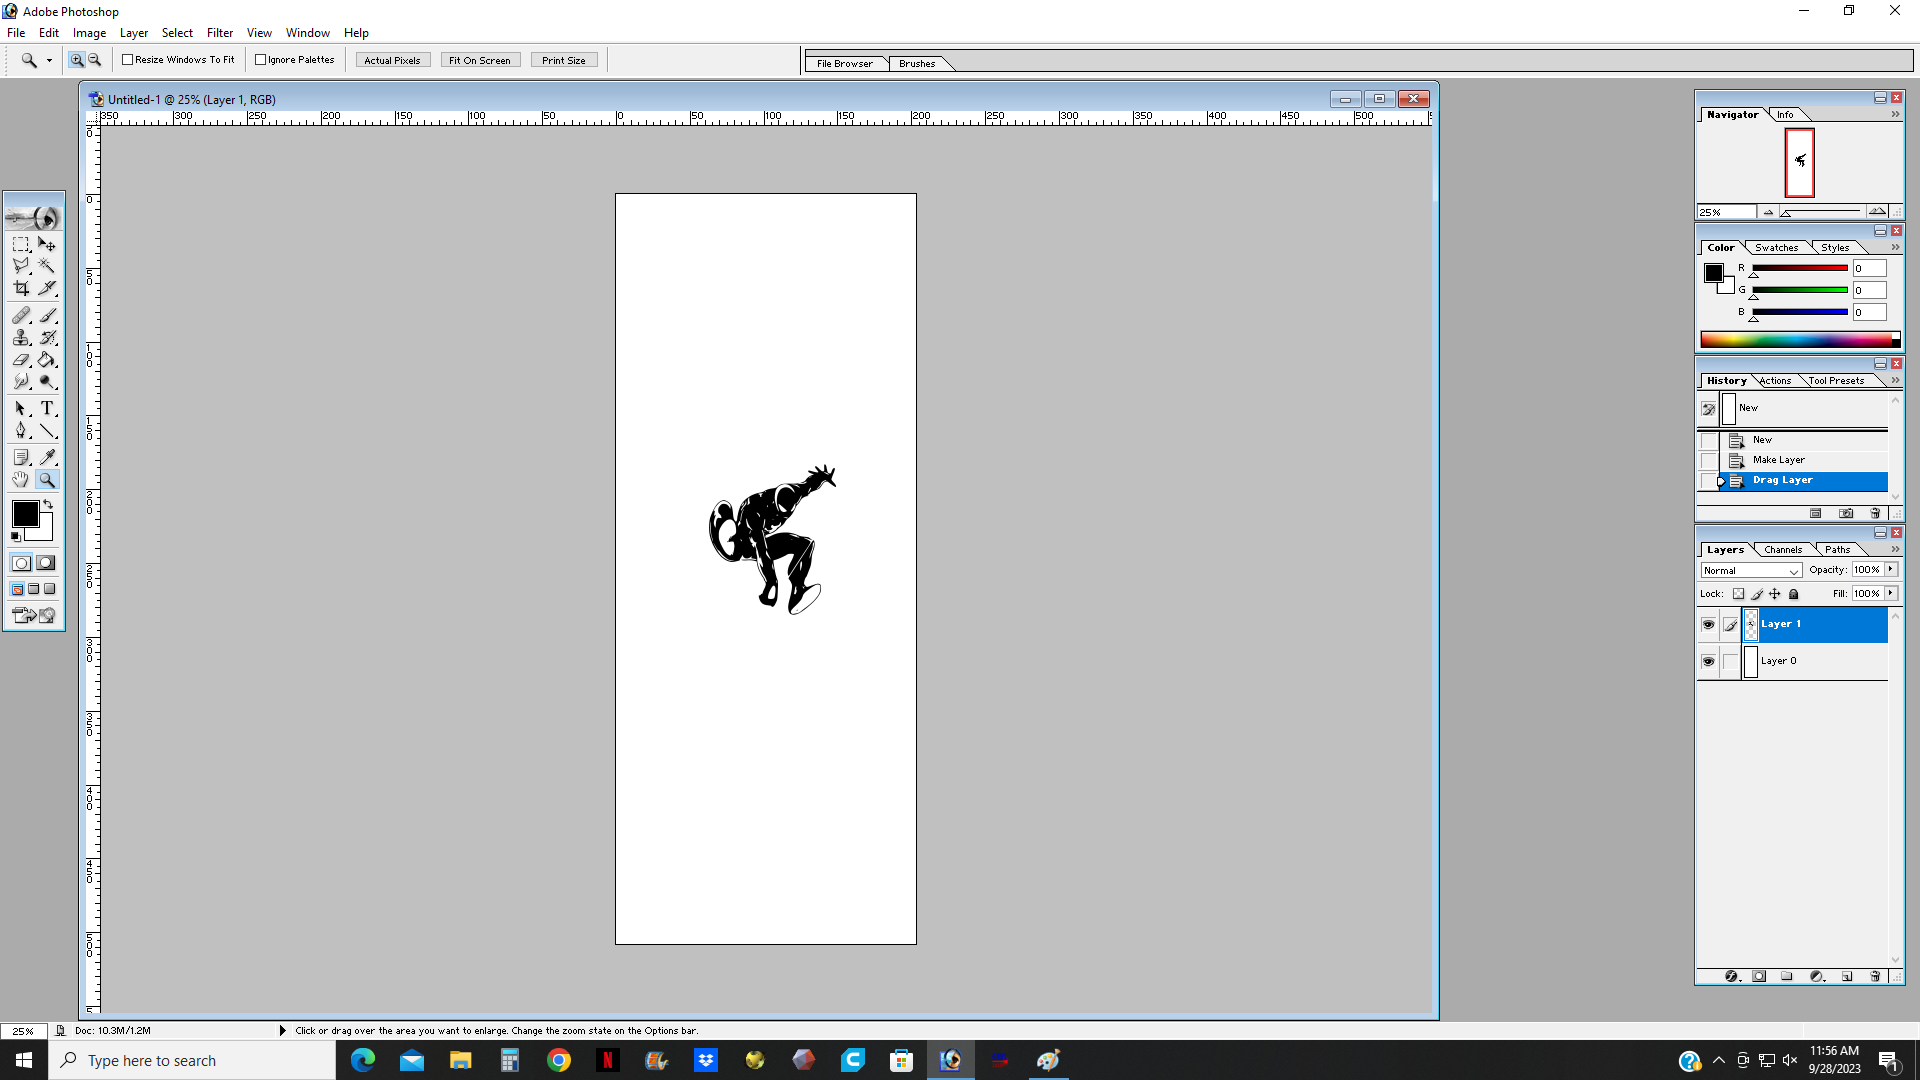Select the Rectangular Marquee tool

[x=21, y=244]
